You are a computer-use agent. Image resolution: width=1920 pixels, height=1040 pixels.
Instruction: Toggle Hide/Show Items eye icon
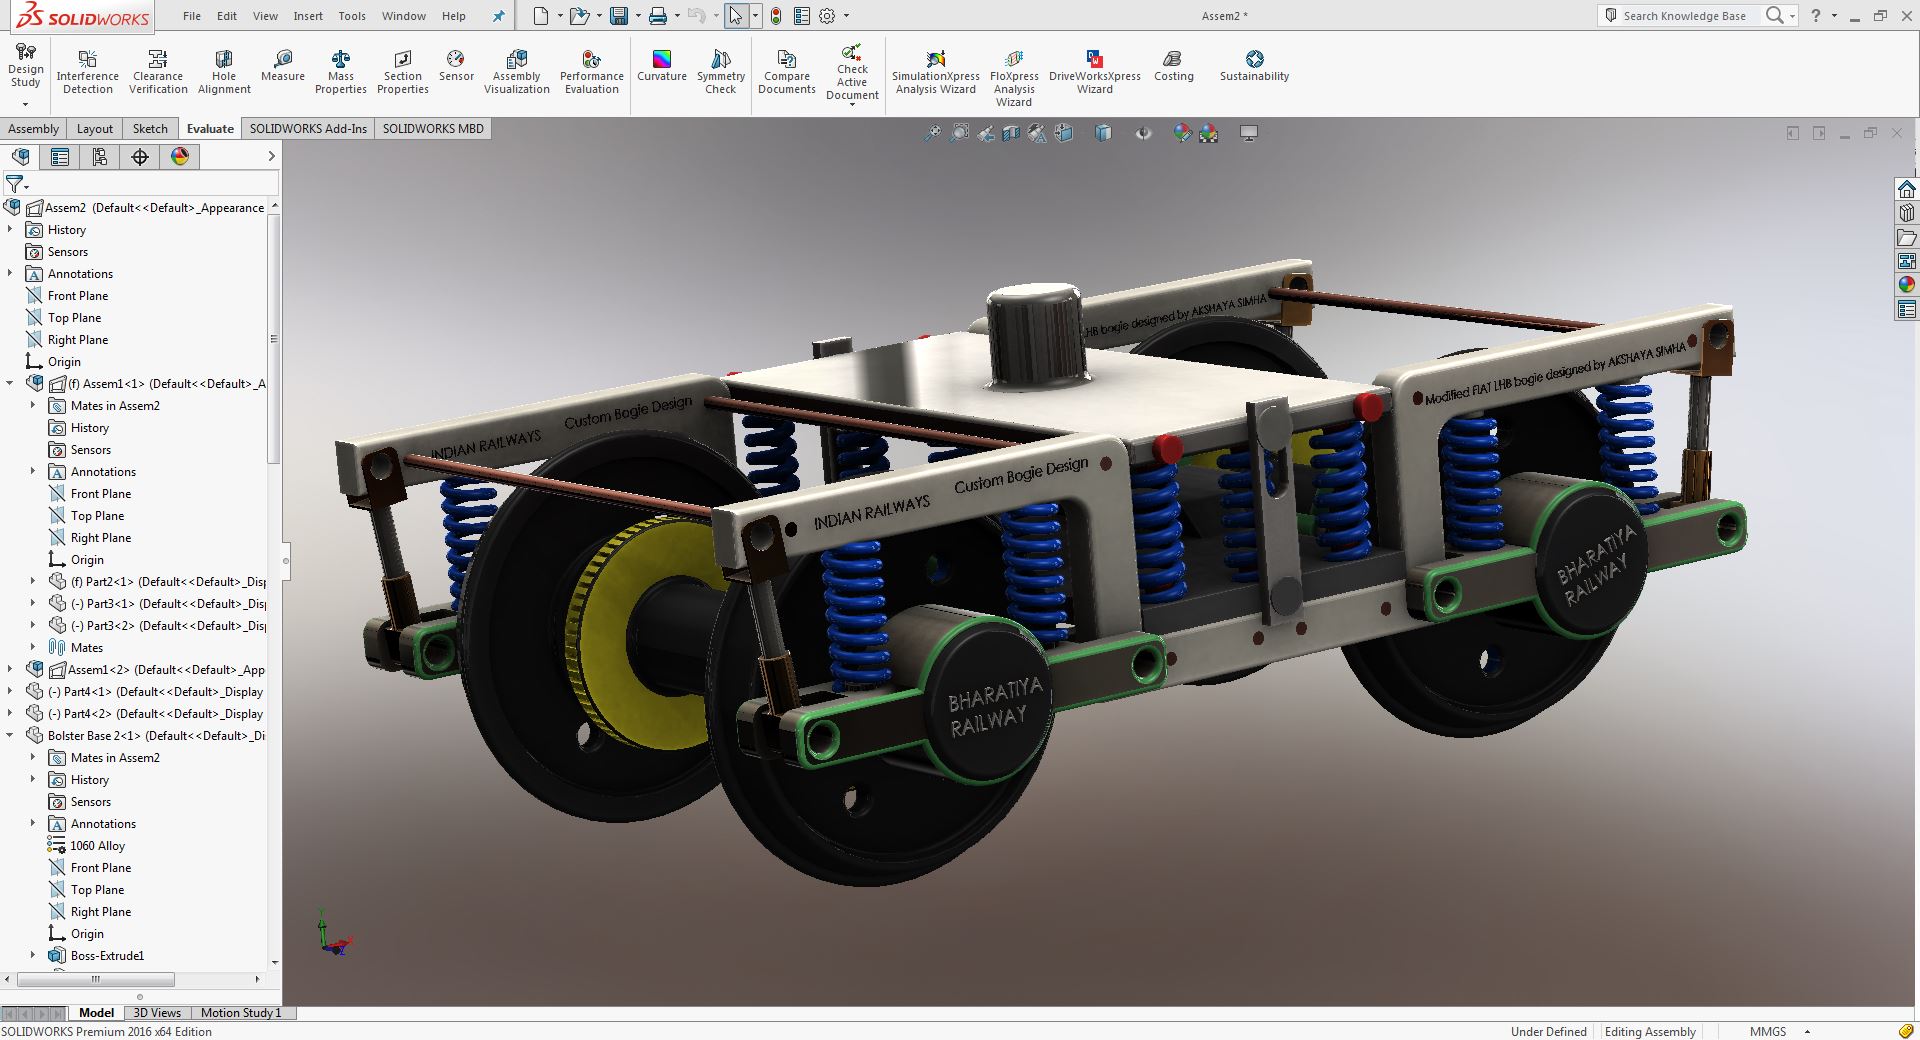1143,133
